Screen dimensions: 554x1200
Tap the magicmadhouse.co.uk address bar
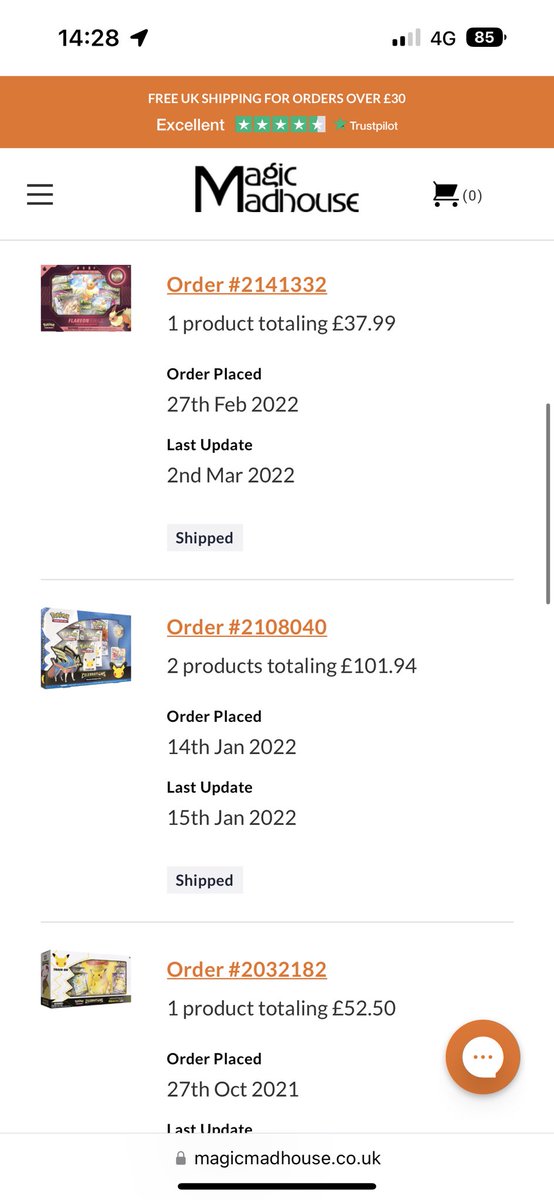[277, 1158]
